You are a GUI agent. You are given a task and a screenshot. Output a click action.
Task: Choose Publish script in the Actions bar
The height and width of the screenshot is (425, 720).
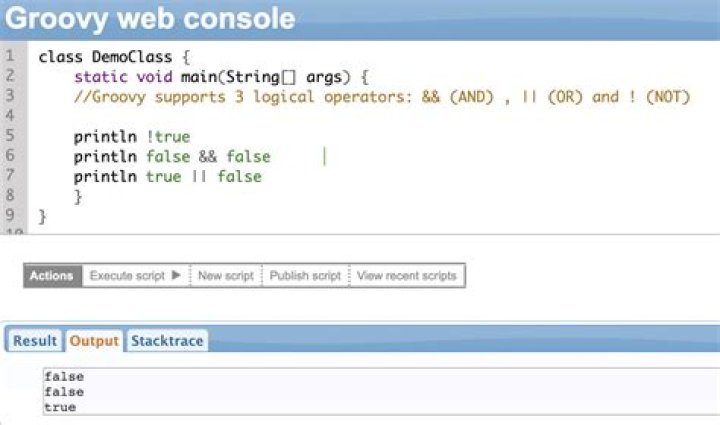[305, 275]
